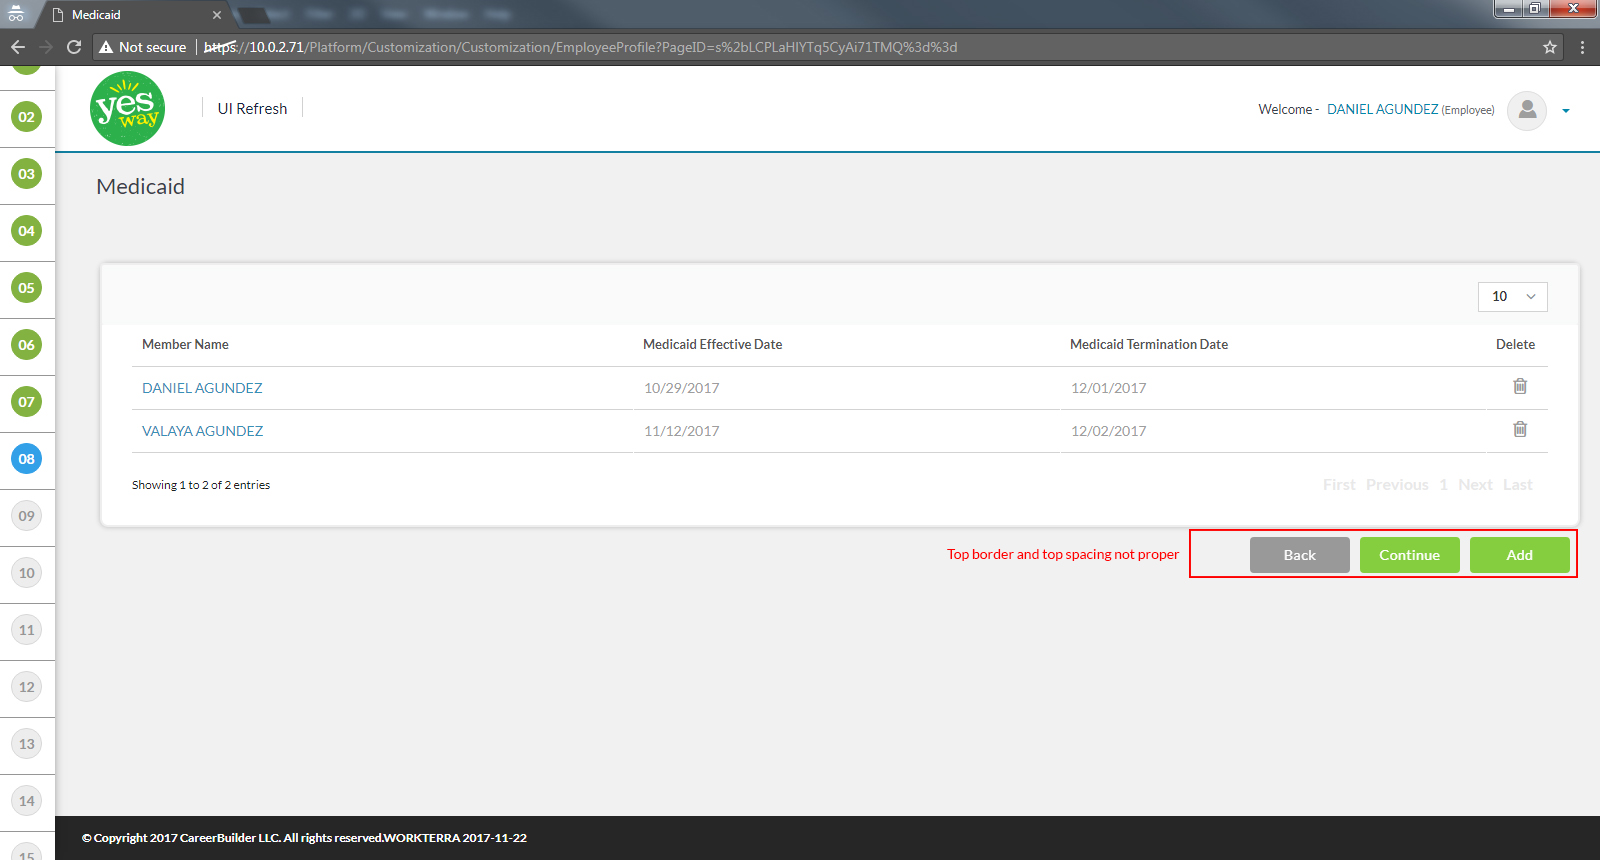Click the Yesway logo
Viewport: 1600px width, 860px height.
127,109
